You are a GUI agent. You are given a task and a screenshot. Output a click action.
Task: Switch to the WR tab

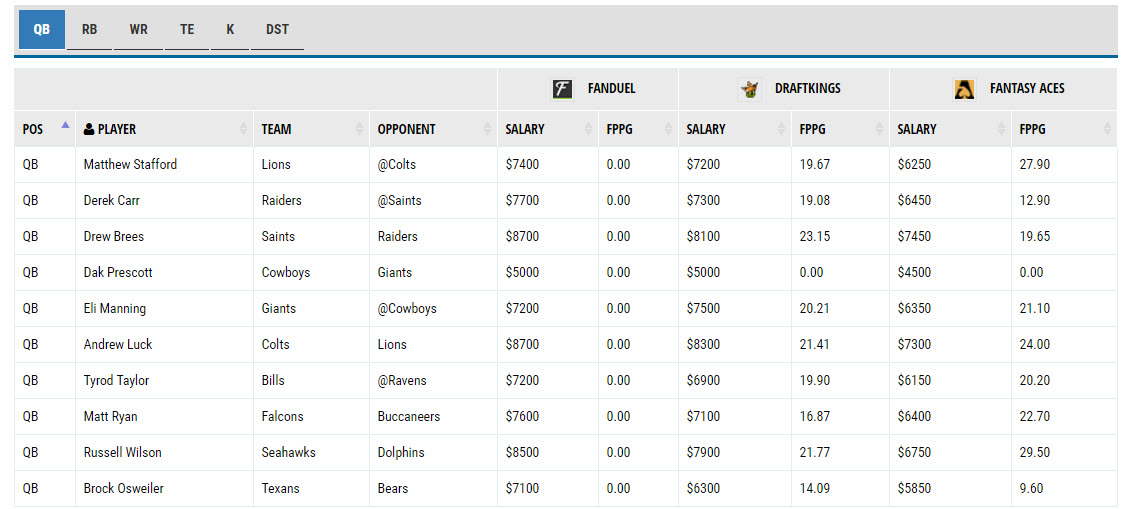point(138,29)
